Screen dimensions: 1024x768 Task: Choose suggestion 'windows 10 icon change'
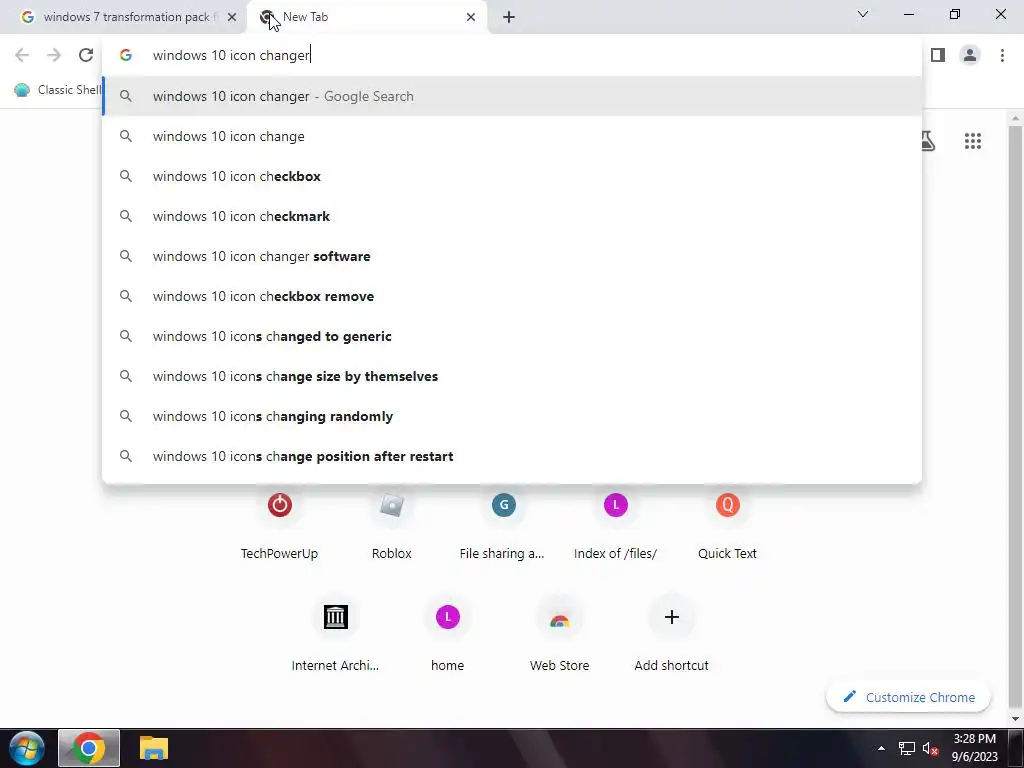(512, 136)
